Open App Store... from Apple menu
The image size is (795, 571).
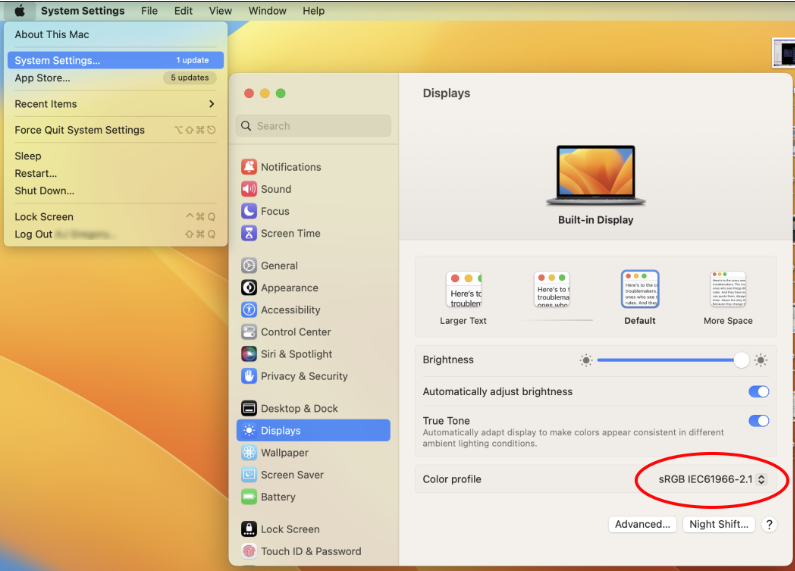tap(116, 78)
